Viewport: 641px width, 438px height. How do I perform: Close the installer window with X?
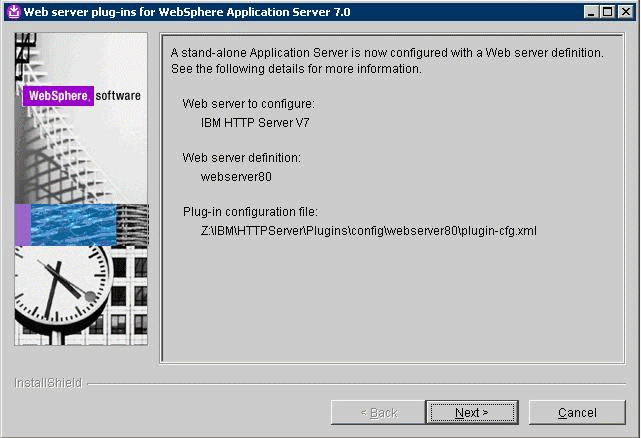click(625, 11)
